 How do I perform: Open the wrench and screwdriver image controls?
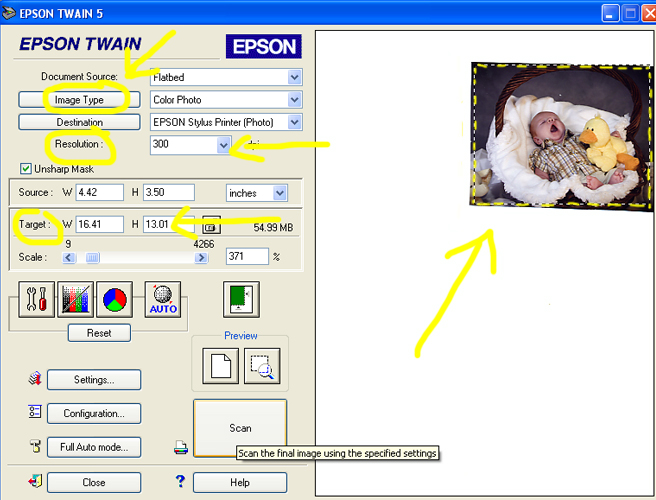36,299
